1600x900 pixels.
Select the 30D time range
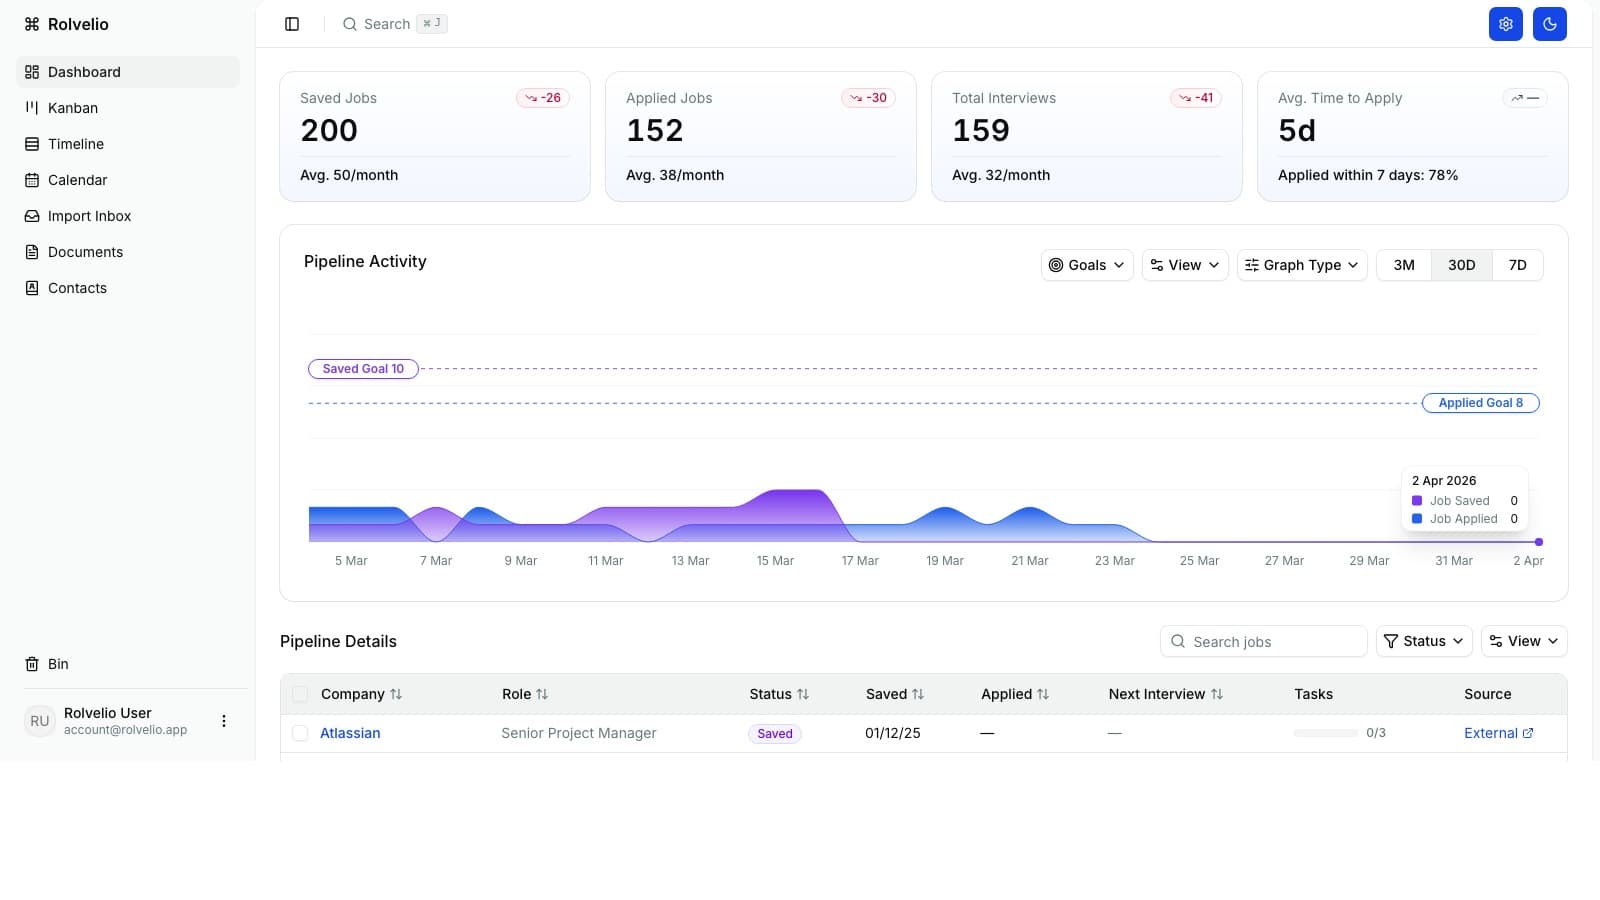(1462, 265)
